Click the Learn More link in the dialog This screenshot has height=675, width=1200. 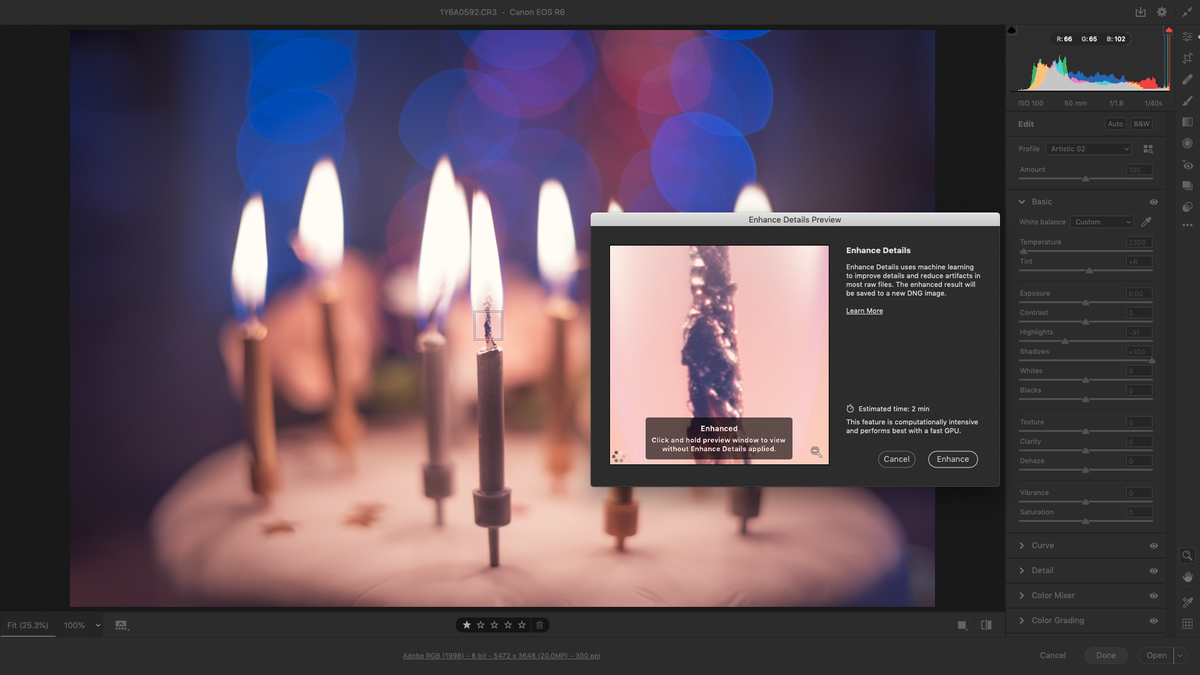[864, 310]
